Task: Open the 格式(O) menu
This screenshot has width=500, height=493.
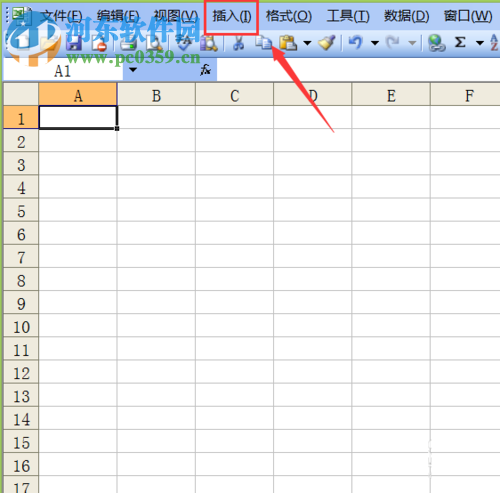Action: pyautogui.click(x=289, y=16)
